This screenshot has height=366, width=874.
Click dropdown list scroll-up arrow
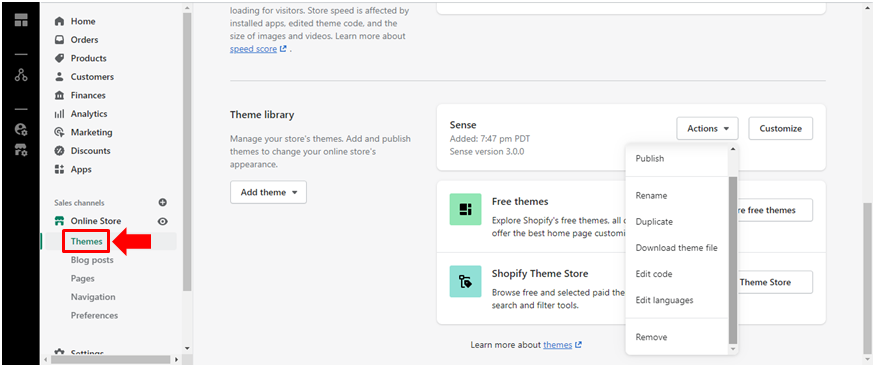(x=732, y=149)
